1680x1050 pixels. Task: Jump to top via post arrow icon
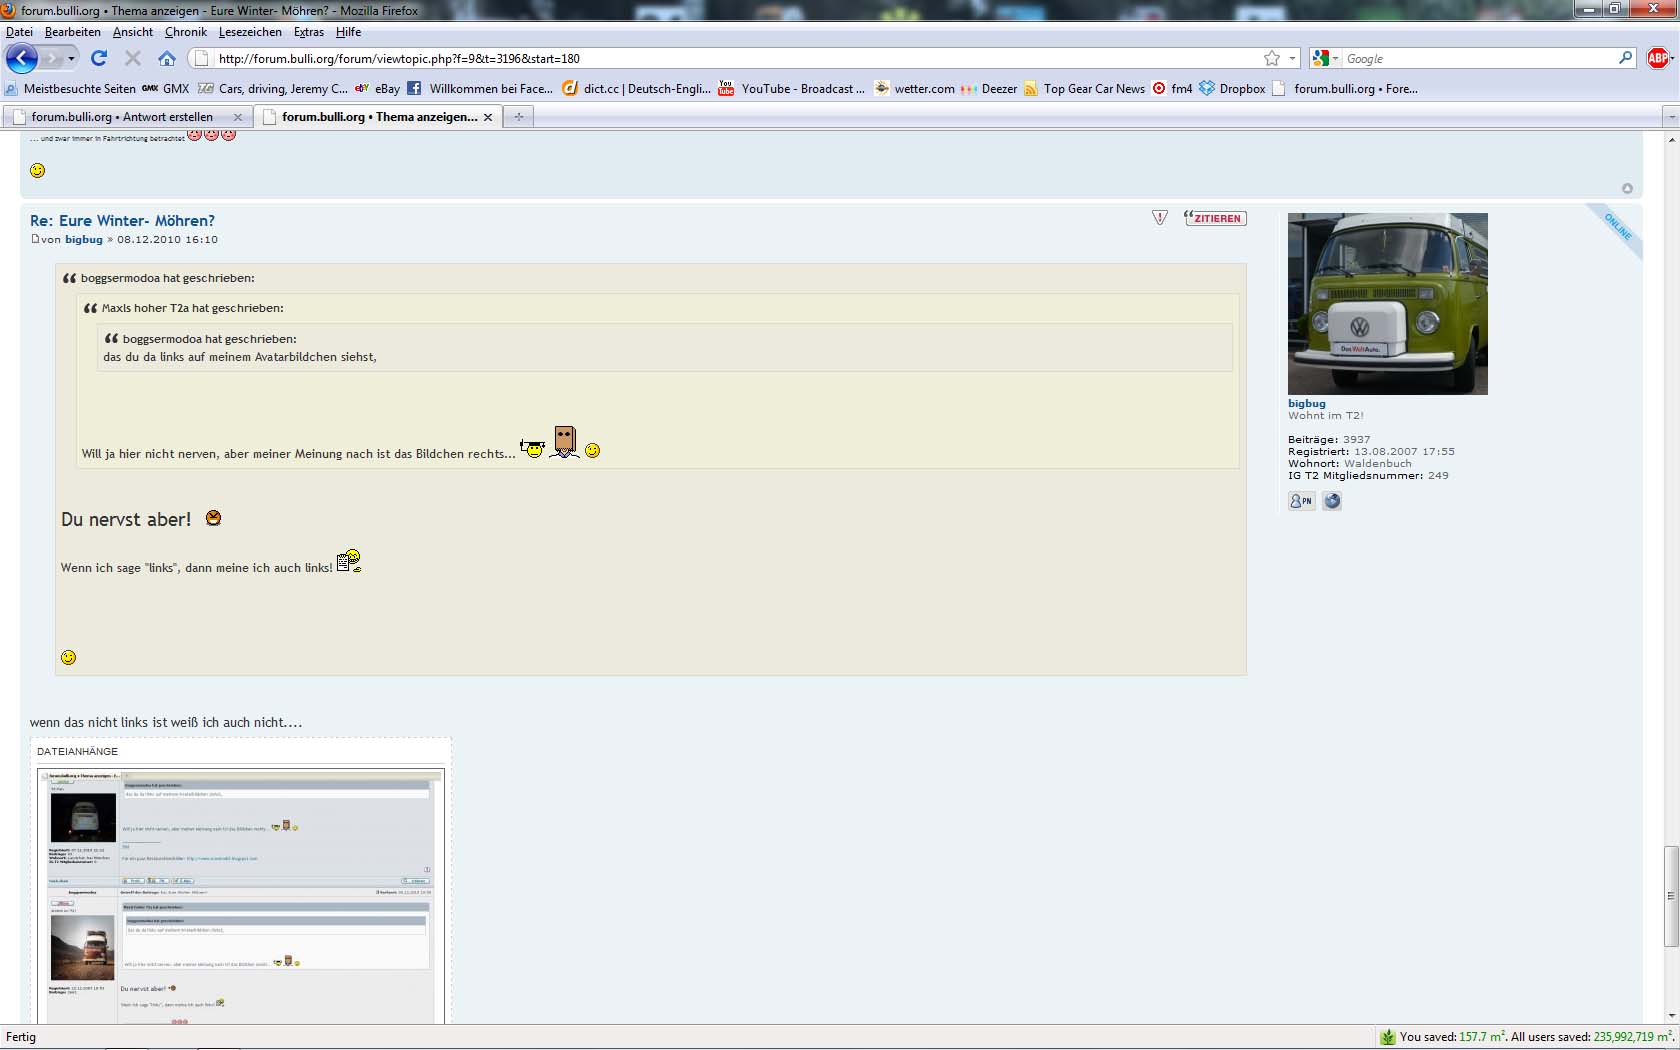pos(1627,189)
